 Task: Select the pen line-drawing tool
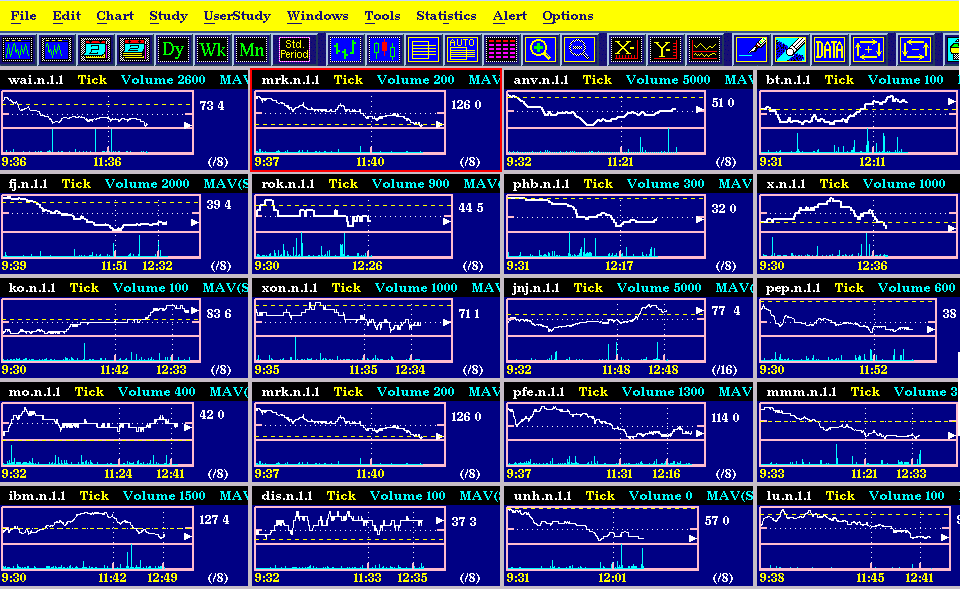click(x=751, y=50)
